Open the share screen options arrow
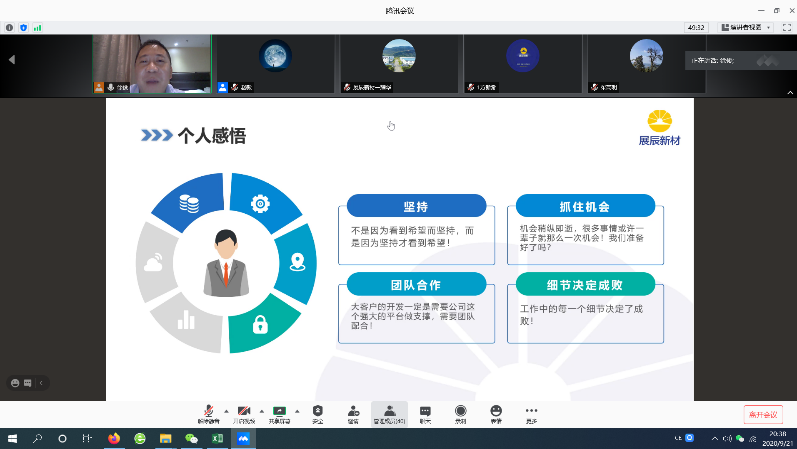 (x=297, y=411)
